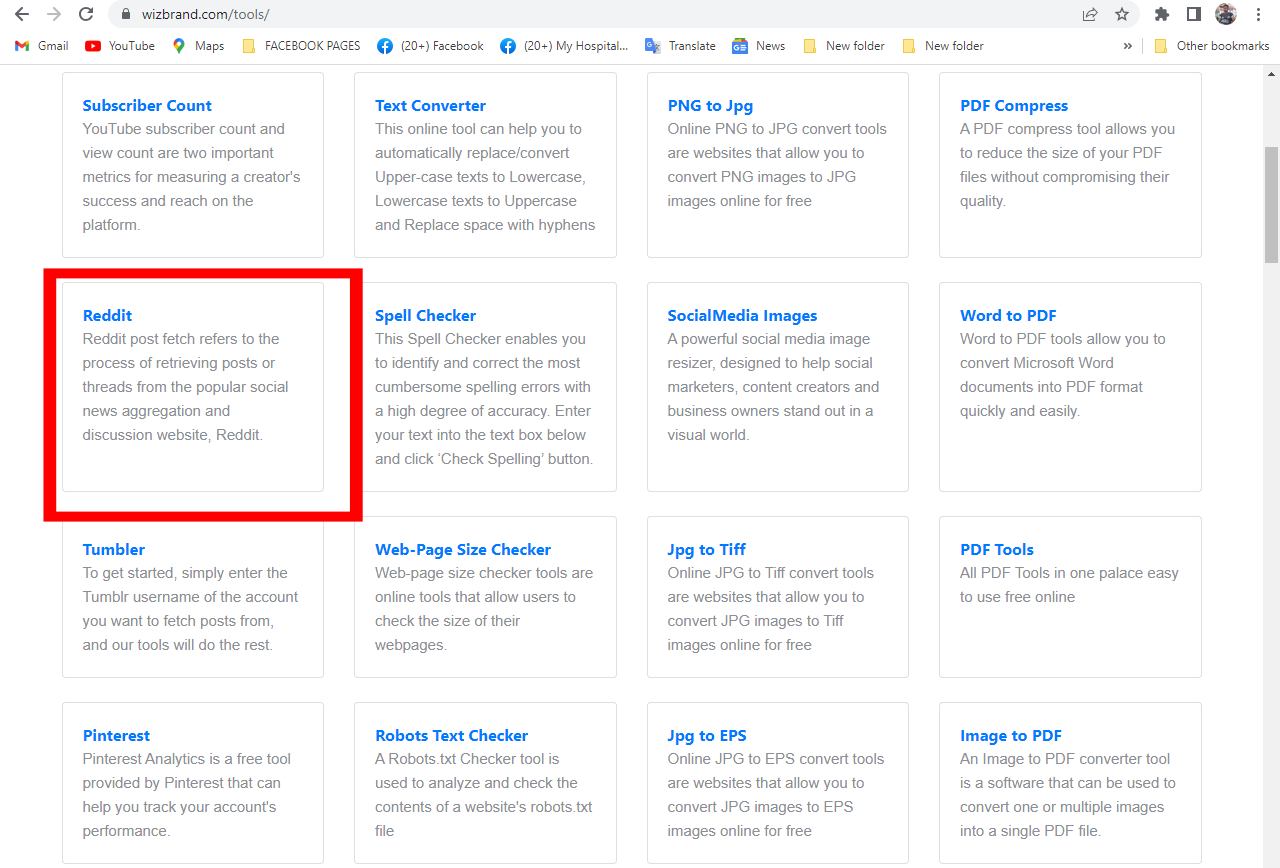The width and height of the screenshot is (1280, 868).
Task: Click inside the address bar
Action: (x=400, y=14)
